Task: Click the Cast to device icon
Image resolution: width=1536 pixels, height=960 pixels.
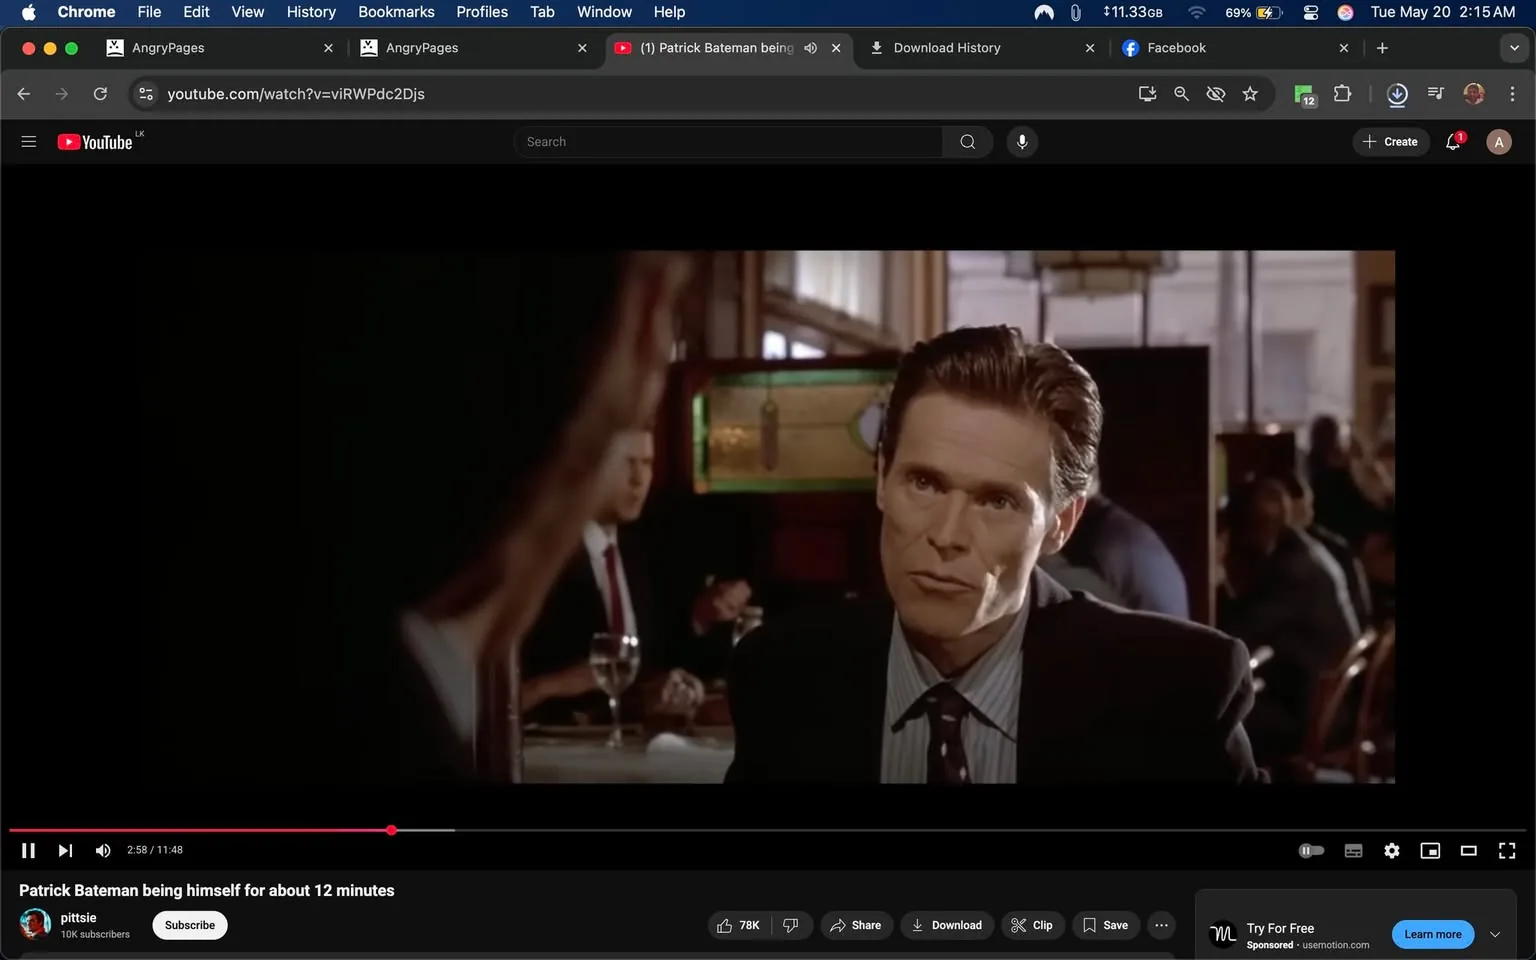Action: pos(1147,93)
